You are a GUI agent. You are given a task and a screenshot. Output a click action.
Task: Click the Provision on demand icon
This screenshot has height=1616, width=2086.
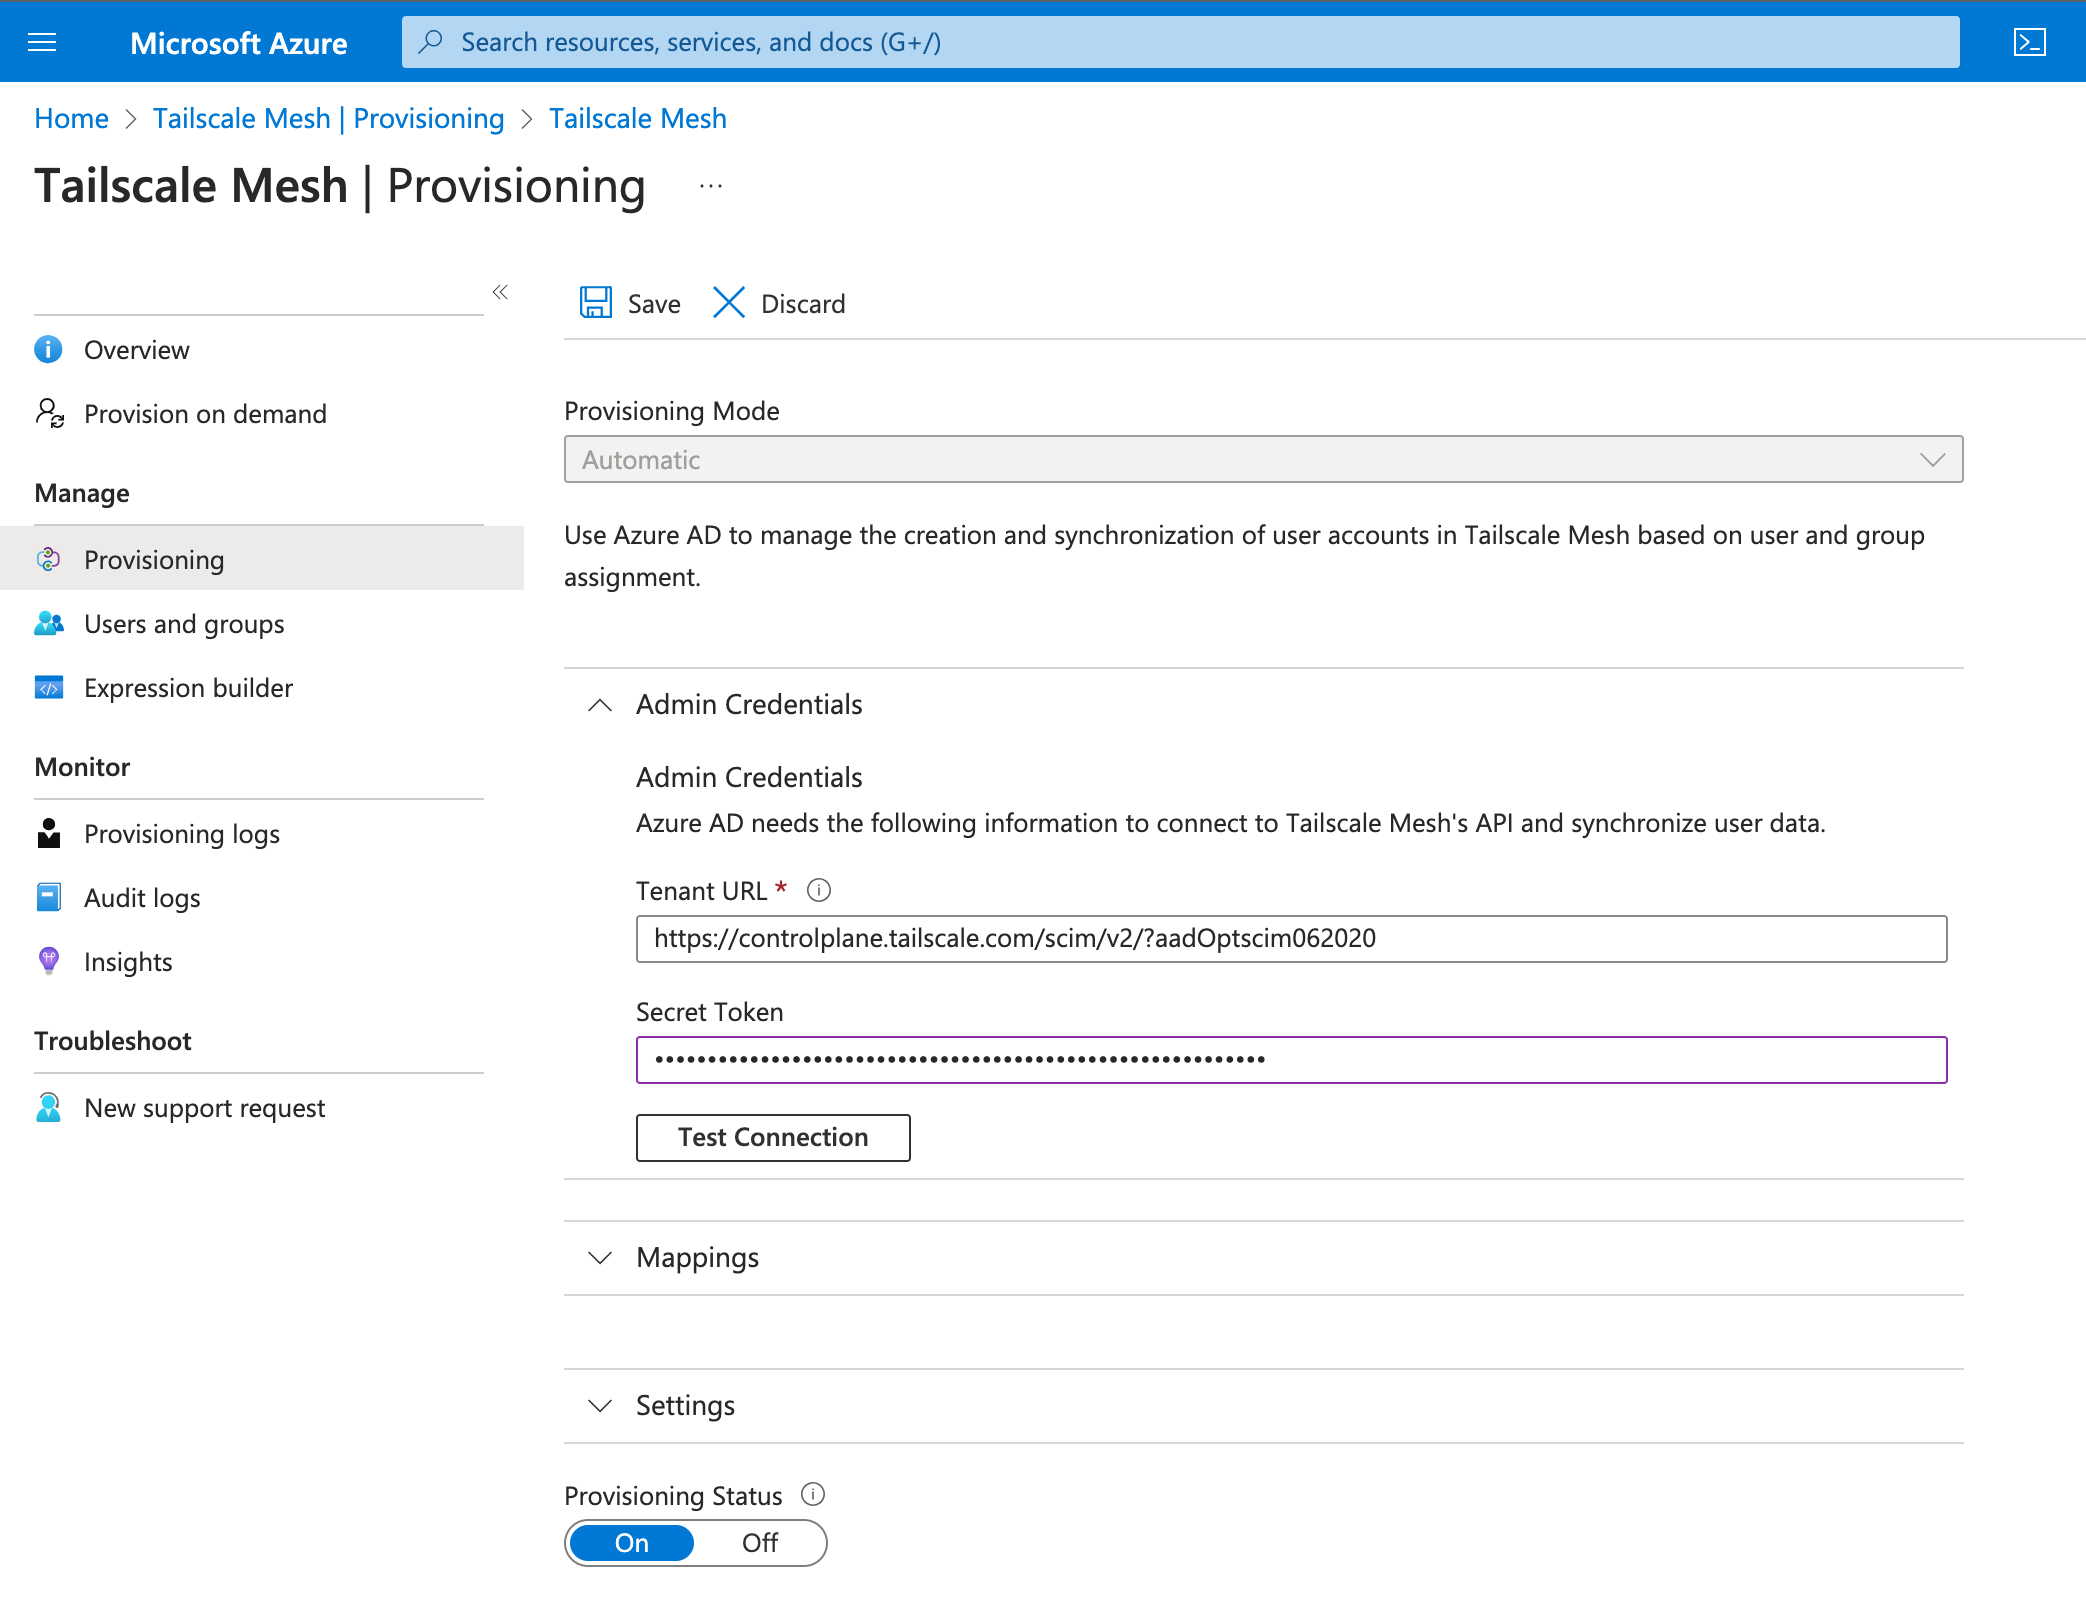click(50, 413)
